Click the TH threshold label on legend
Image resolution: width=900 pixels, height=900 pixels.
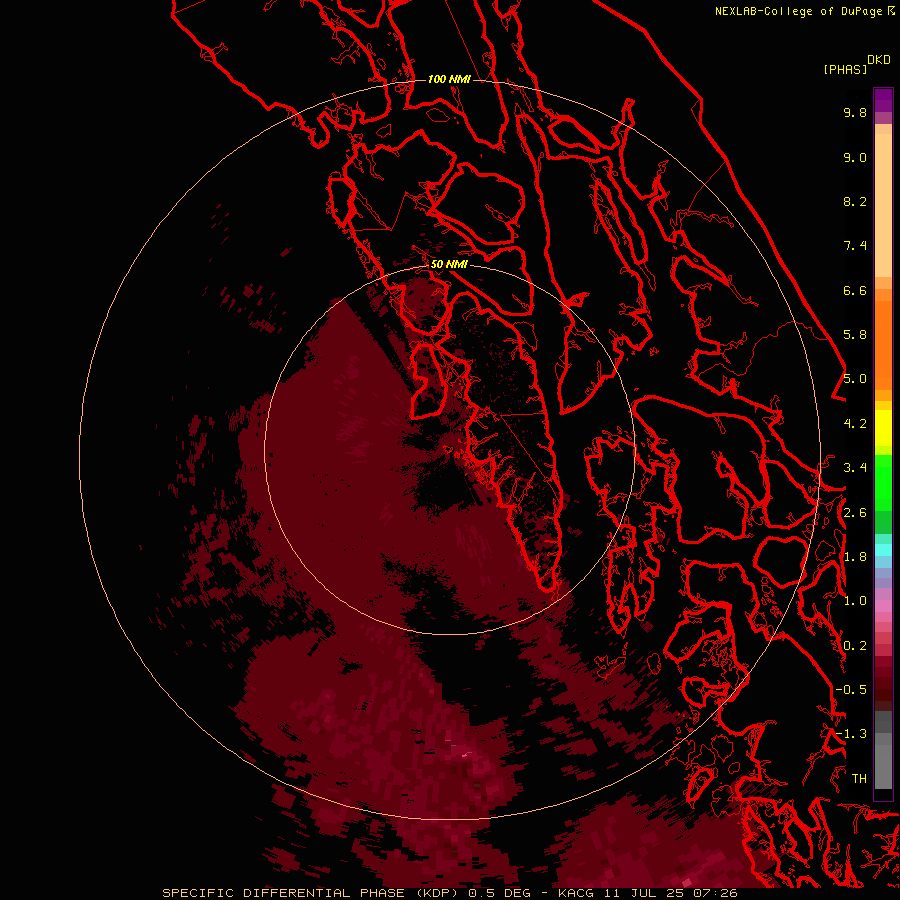859,779
